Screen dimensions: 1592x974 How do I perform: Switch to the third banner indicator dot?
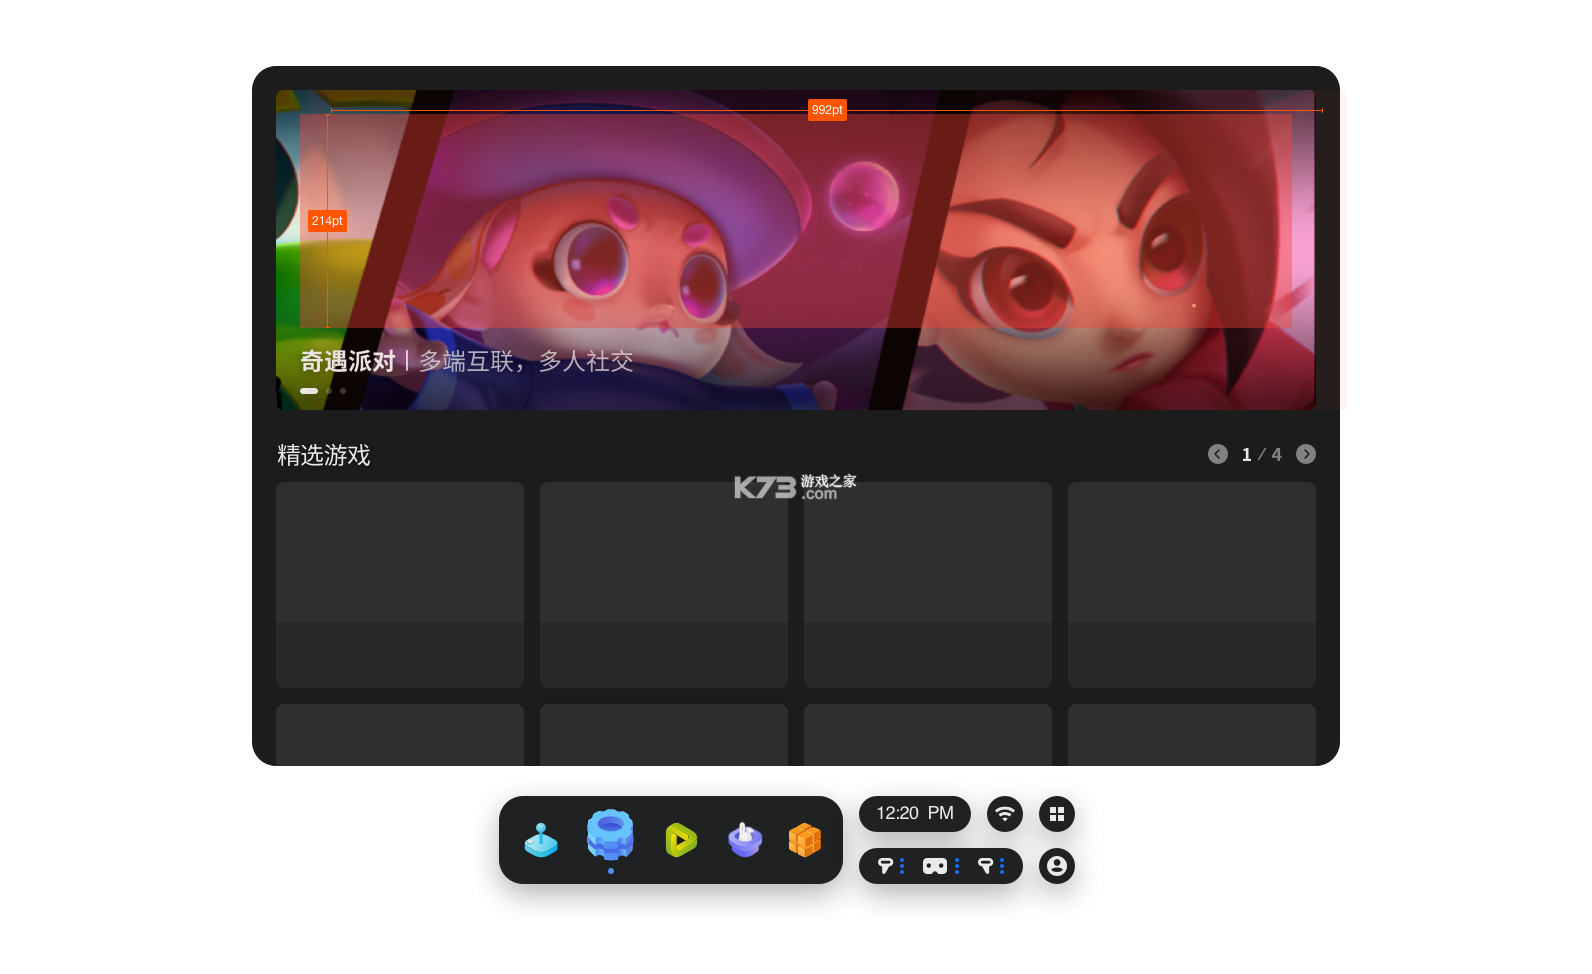pyautogui.click(x=343, y=391)
